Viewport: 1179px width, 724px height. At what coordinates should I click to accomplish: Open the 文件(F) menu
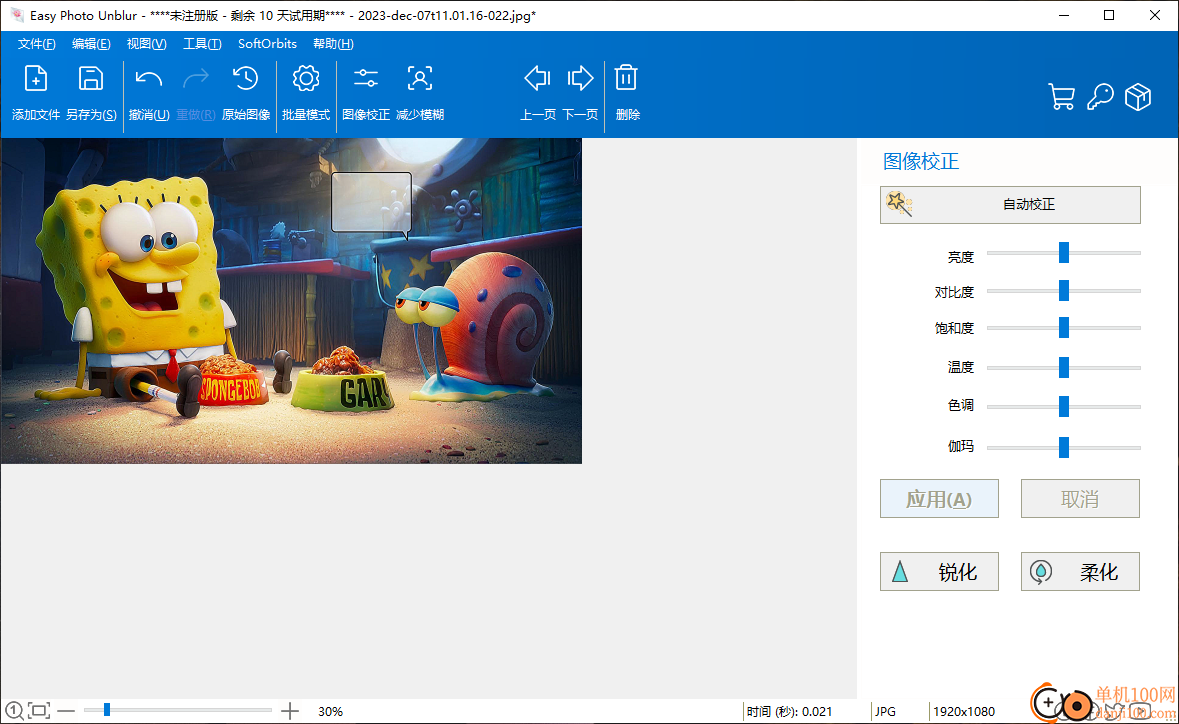pyautogui.click(x=36, y=44)
